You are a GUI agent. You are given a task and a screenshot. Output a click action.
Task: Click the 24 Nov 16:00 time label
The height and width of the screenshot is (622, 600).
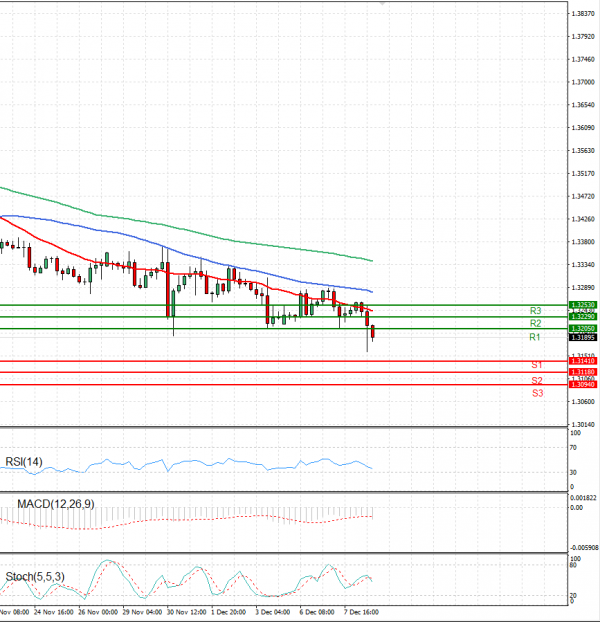(x=54, y=612)
